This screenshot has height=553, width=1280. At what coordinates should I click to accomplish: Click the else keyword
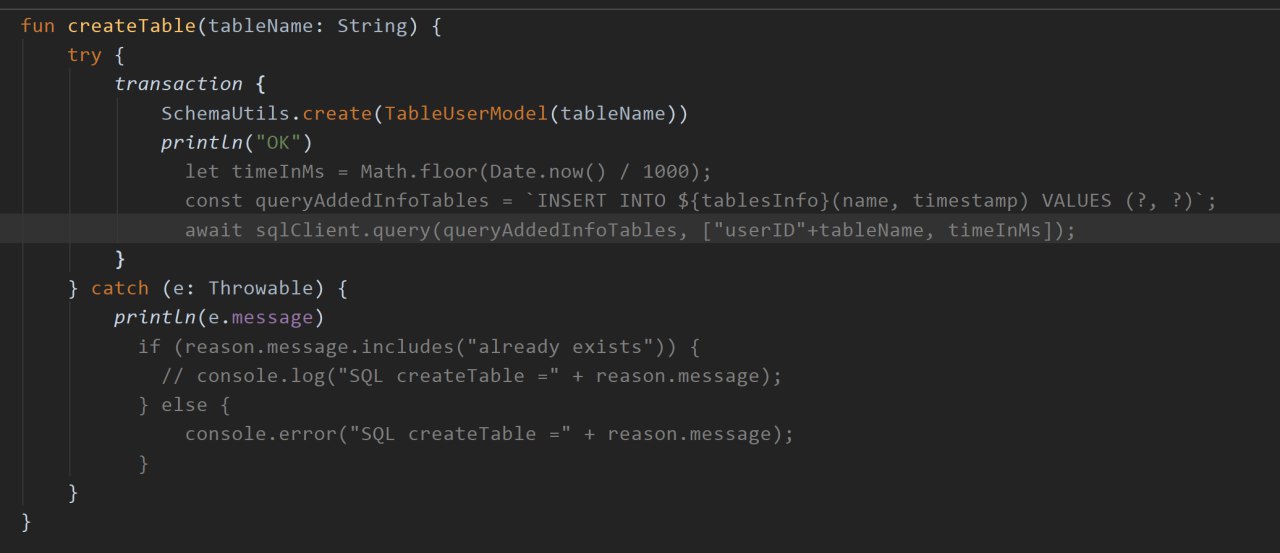[x=185, y=405]
